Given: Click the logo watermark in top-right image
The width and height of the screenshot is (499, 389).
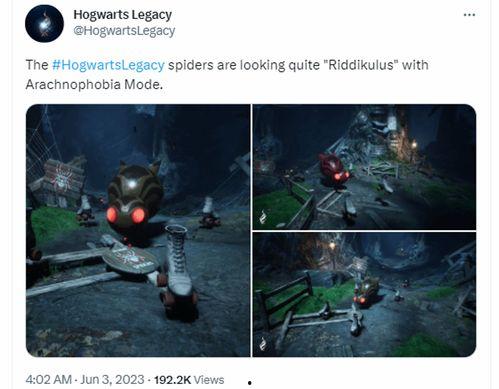Looking at the screenshot, I should (x=263, y=217).
